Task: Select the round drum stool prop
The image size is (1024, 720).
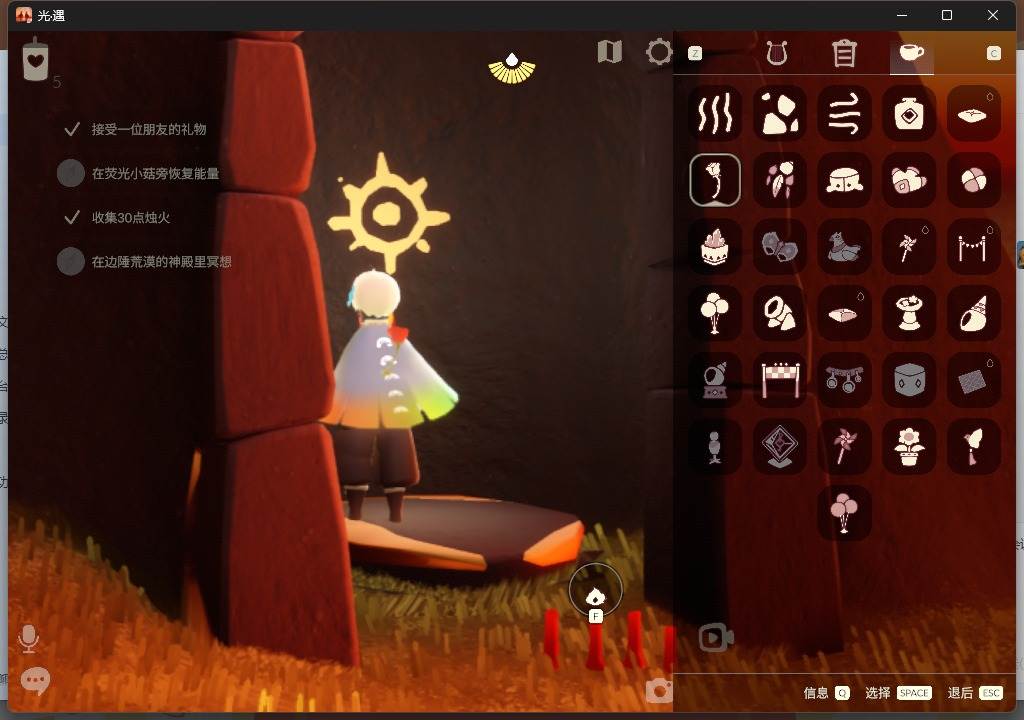Action: tap(844, 180)
